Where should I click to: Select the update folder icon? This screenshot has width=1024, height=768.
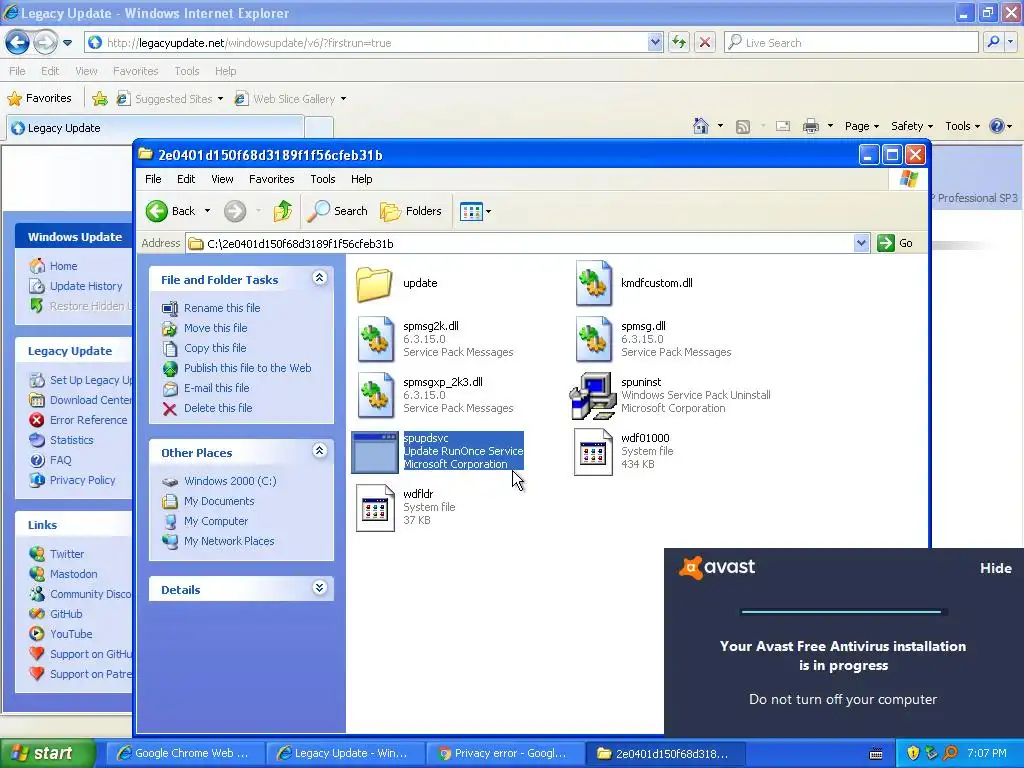[374, 284]
